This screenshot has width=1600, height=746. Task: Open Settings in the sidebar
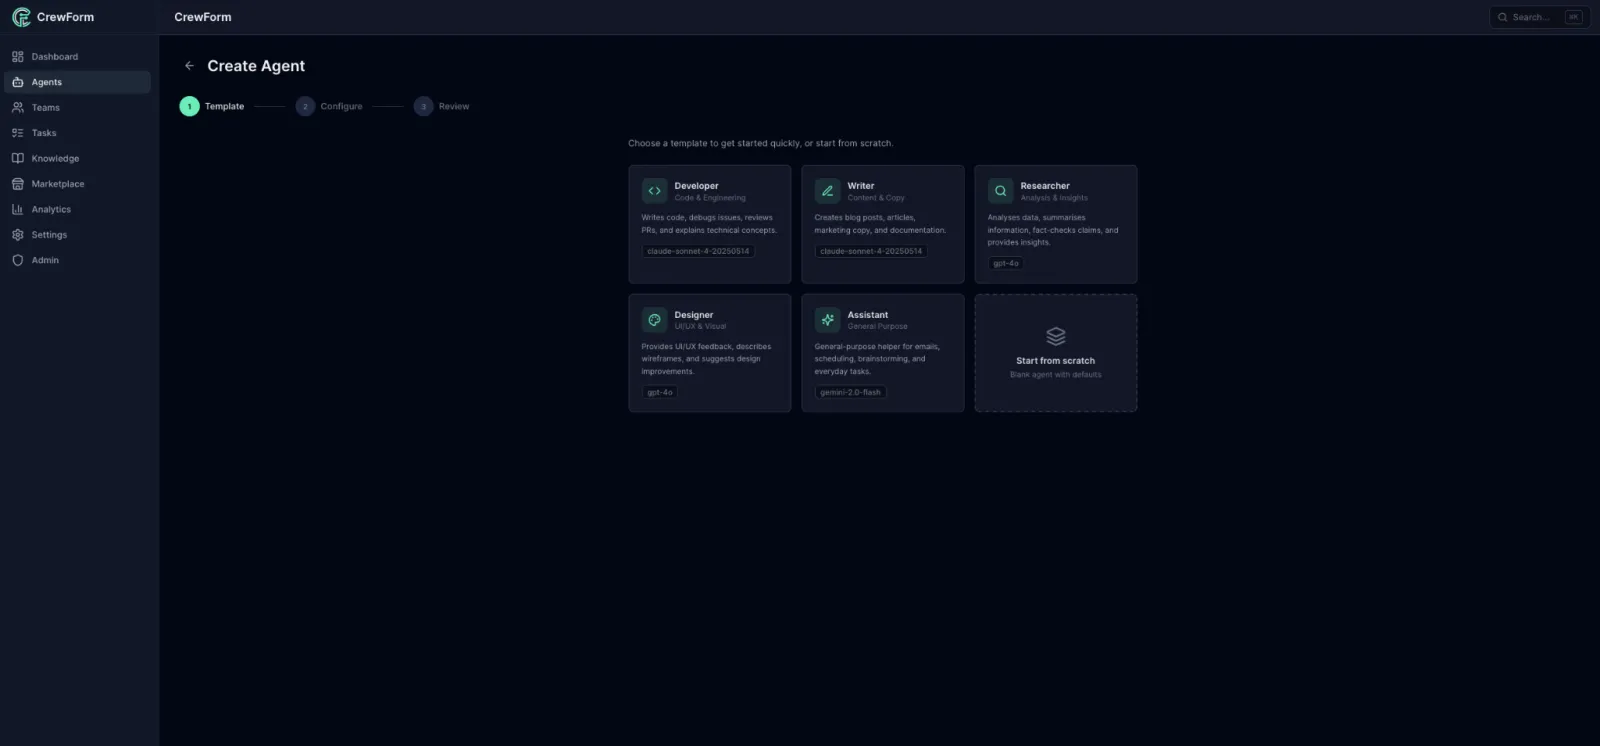[49, 235]
